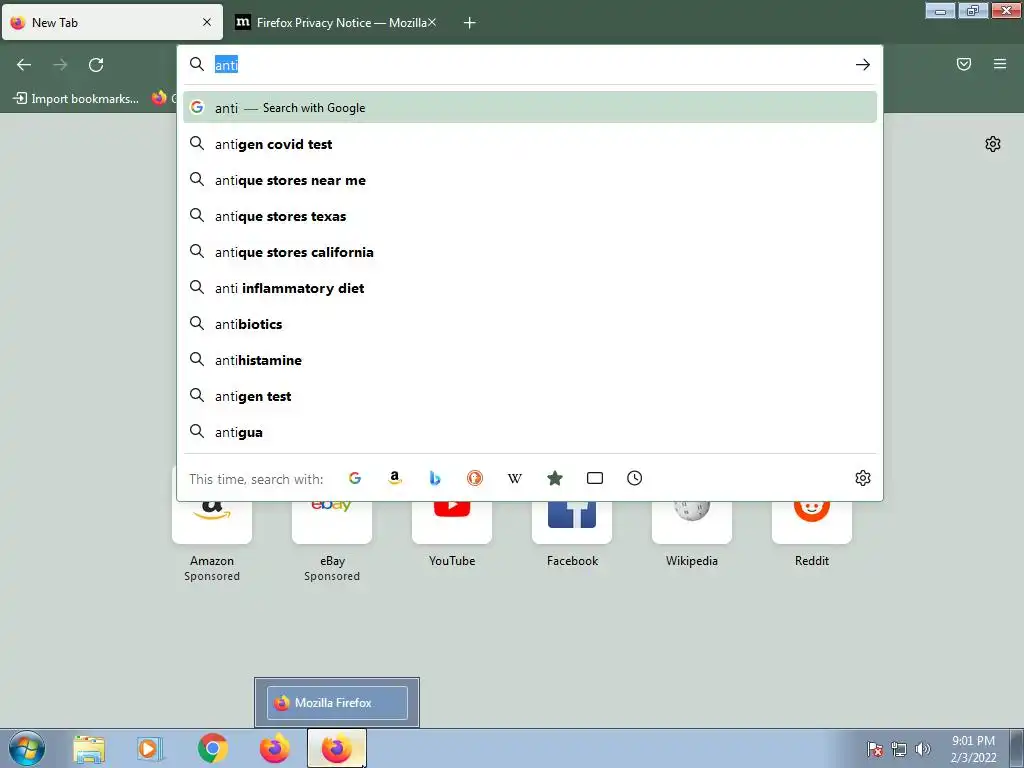Screen dimensions: 1024x768
Task: Open Google Chrome from taskbar
Action: [212, 748]
